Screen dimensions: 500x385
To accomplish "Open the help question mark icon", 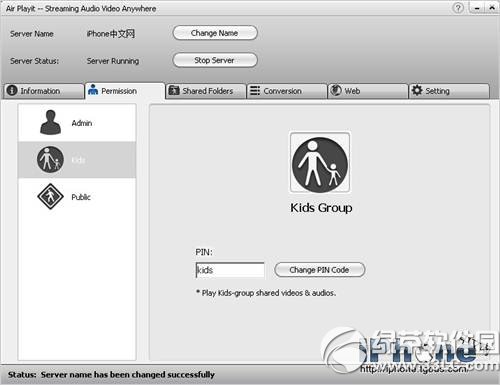I will (x=459, y=8).
